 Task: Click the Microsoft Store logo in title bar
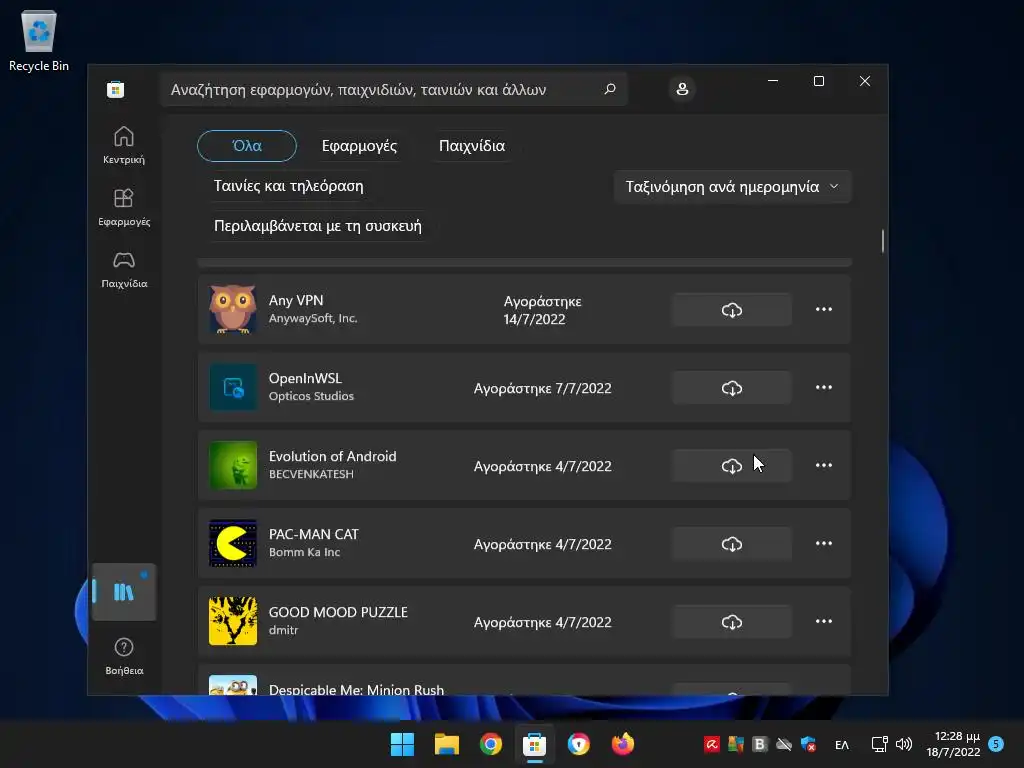coord(116,89)
